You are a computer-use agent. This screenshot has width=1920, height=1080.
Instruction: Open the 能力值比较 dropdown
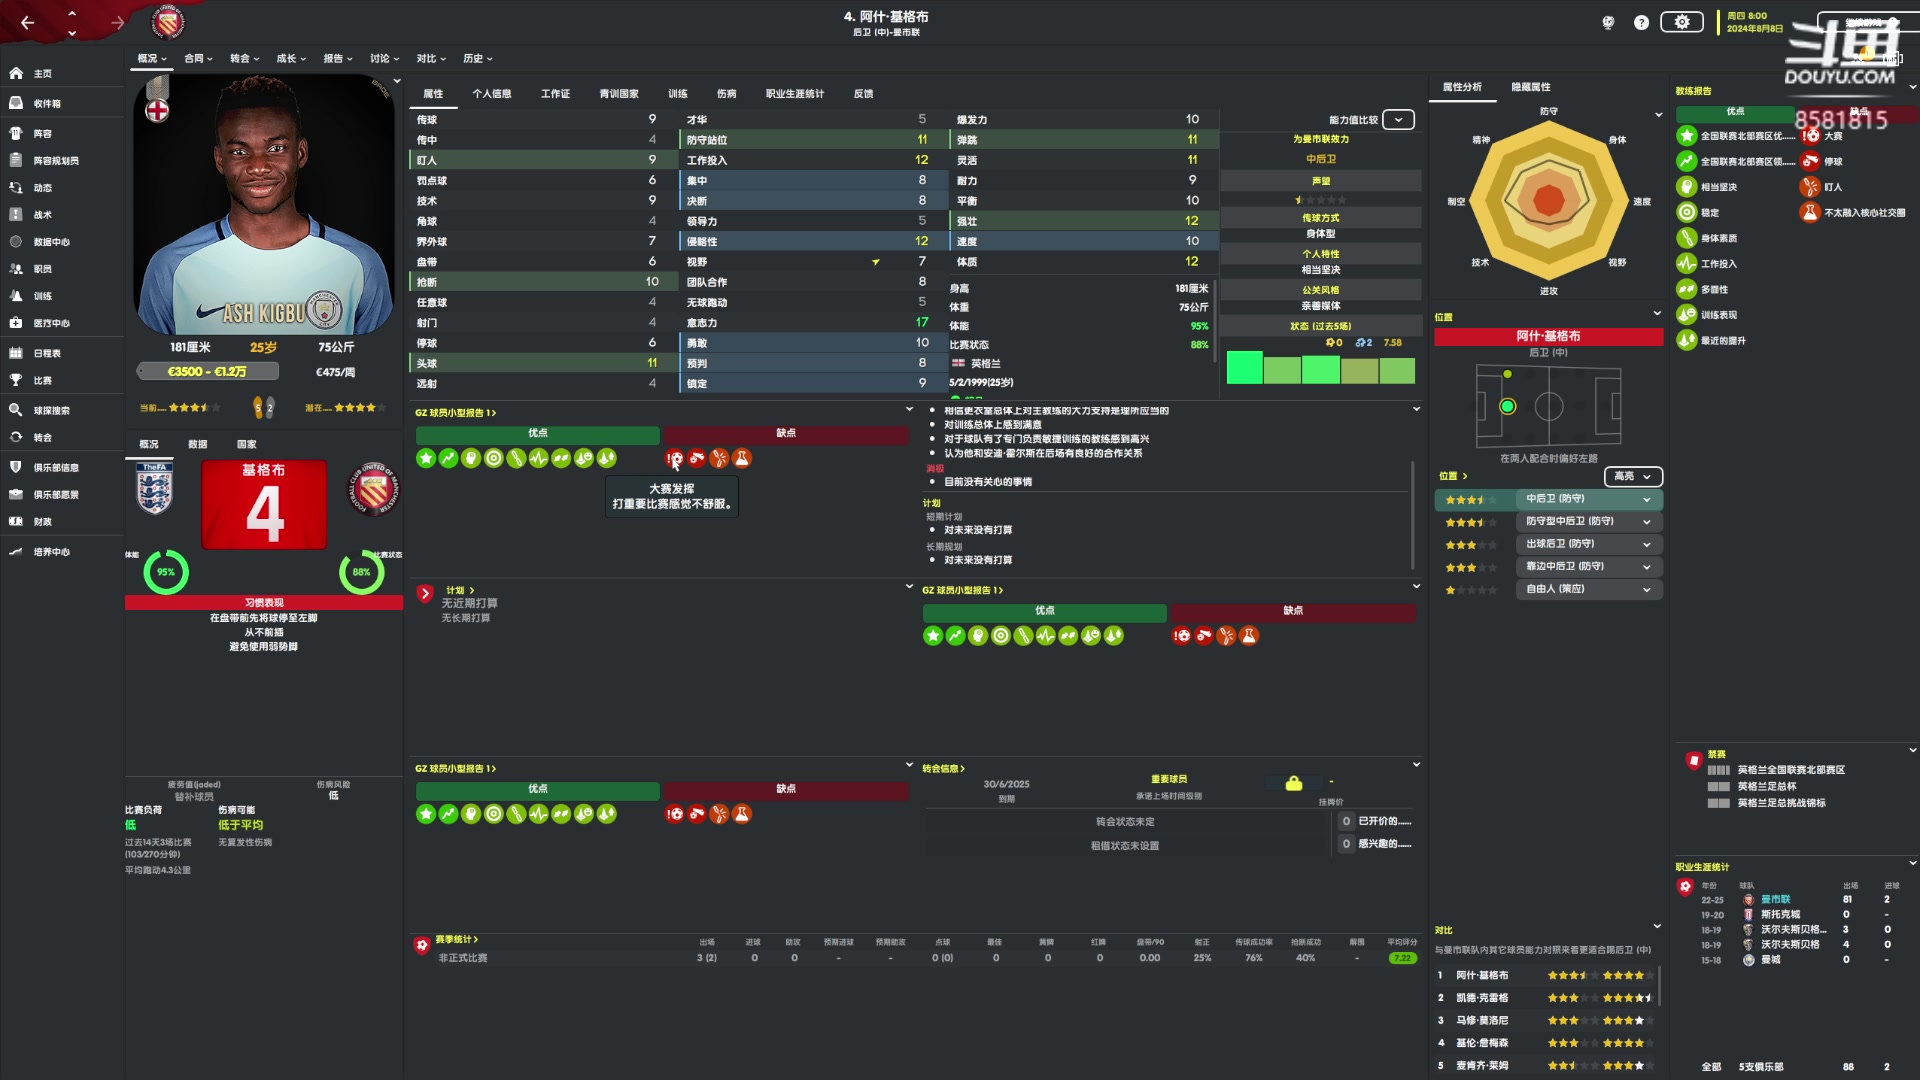[x=1398, y=120]
